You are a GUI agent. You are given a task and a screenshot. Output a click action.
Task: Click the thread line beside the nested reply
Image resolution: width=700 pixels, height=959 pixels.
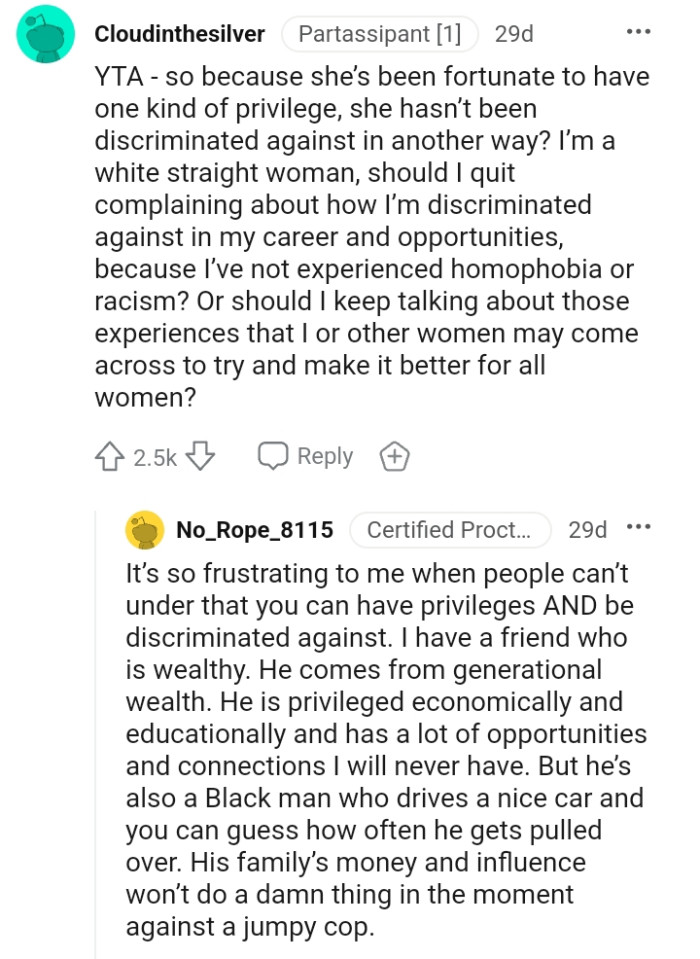[95, 750]
